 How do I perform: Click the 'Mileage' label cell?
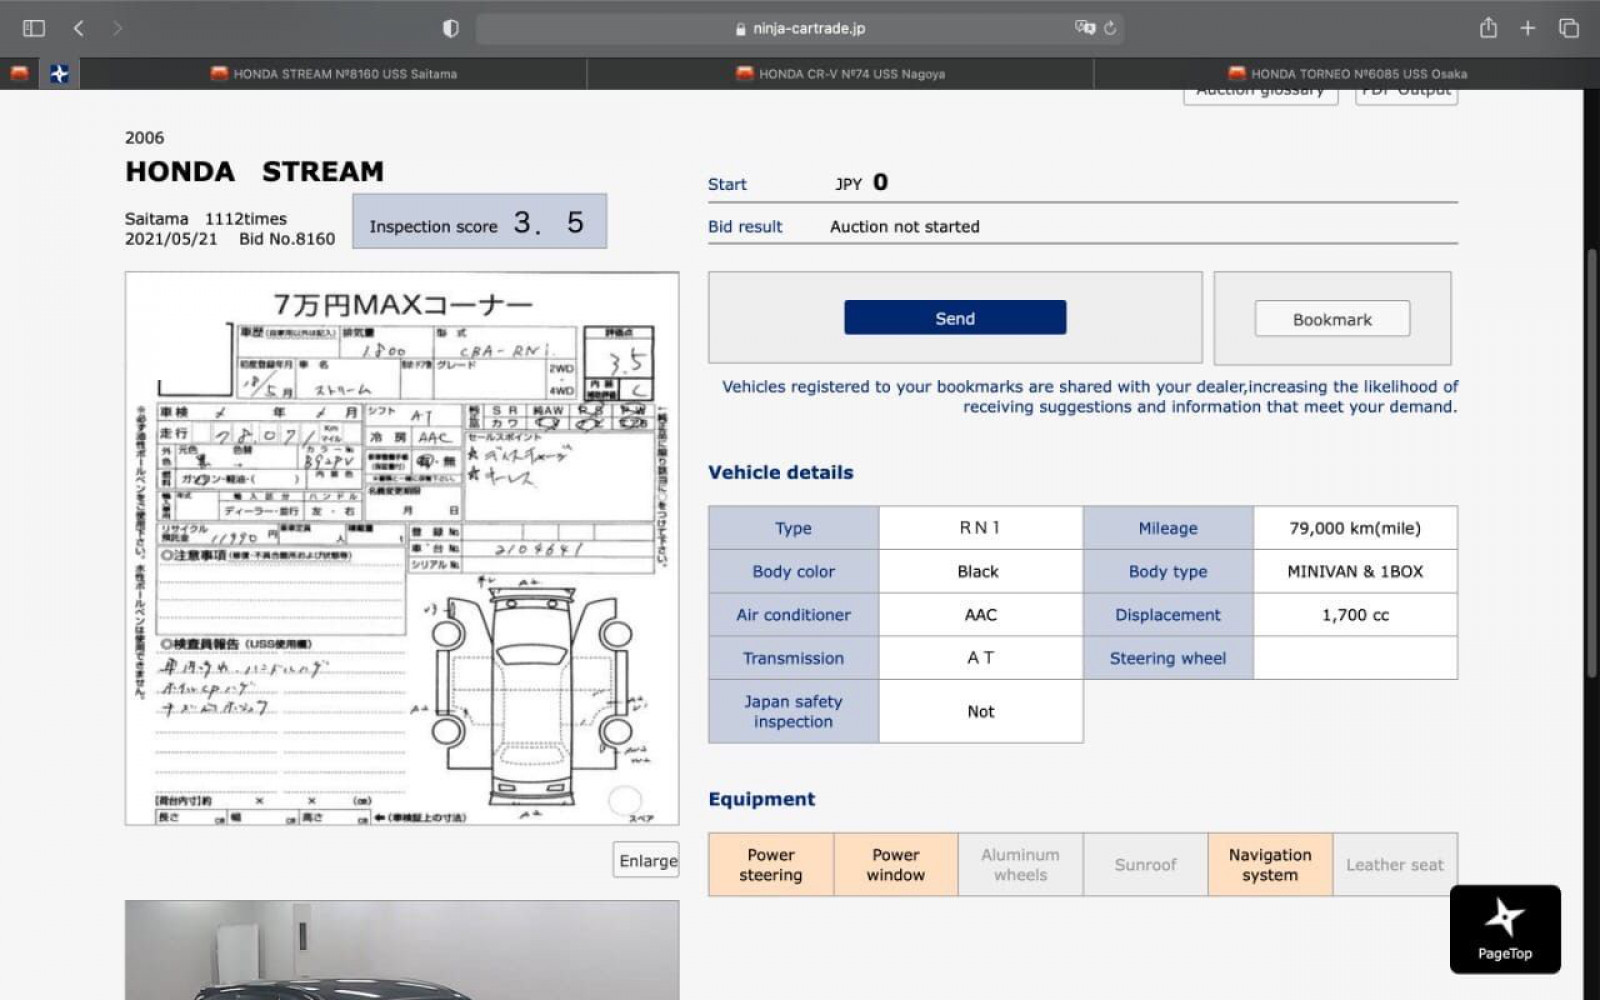[1168, 528]
